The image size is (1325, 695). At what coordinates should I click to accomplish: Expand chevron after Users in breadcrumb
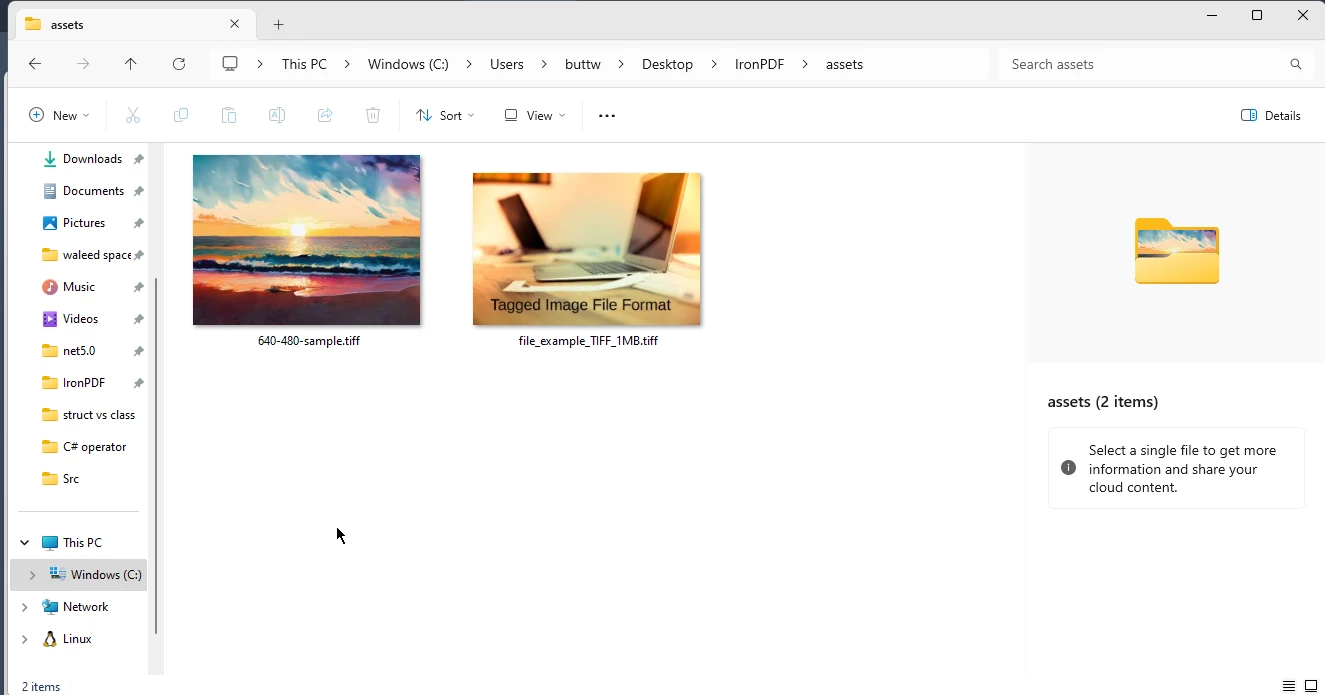click(544, 64)
